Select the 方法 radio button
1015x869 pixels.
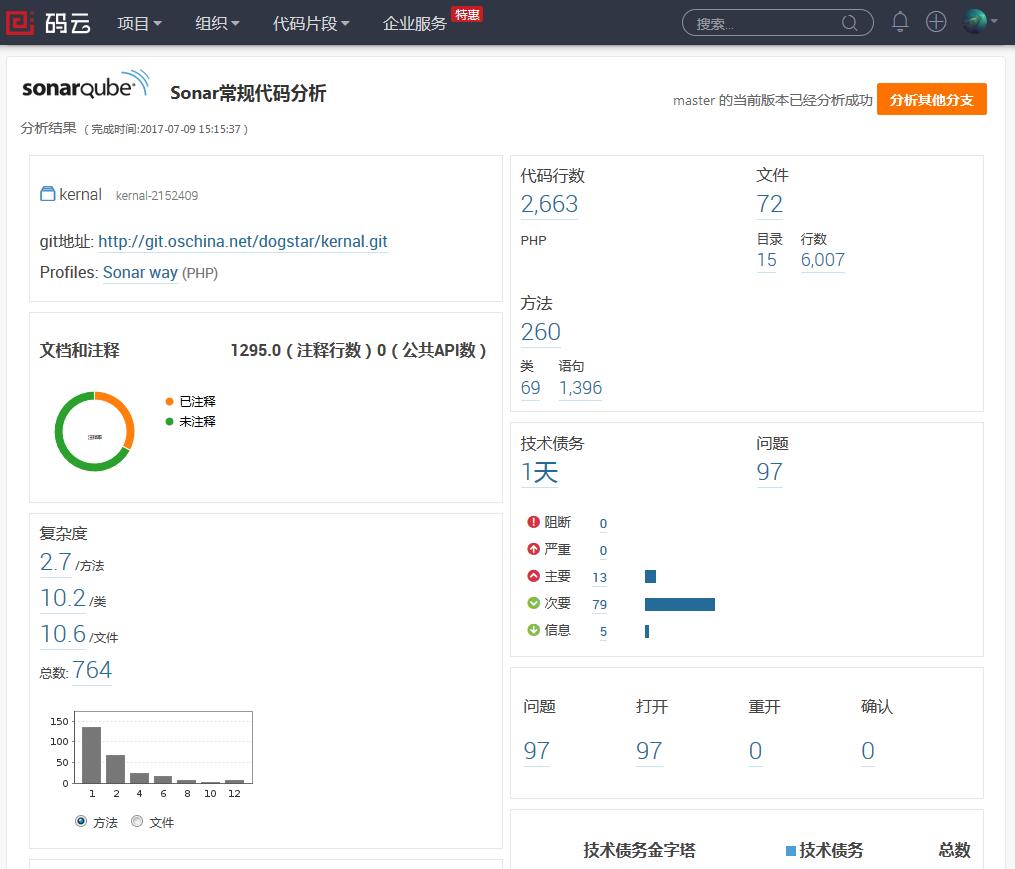click(x=81, y=821)
